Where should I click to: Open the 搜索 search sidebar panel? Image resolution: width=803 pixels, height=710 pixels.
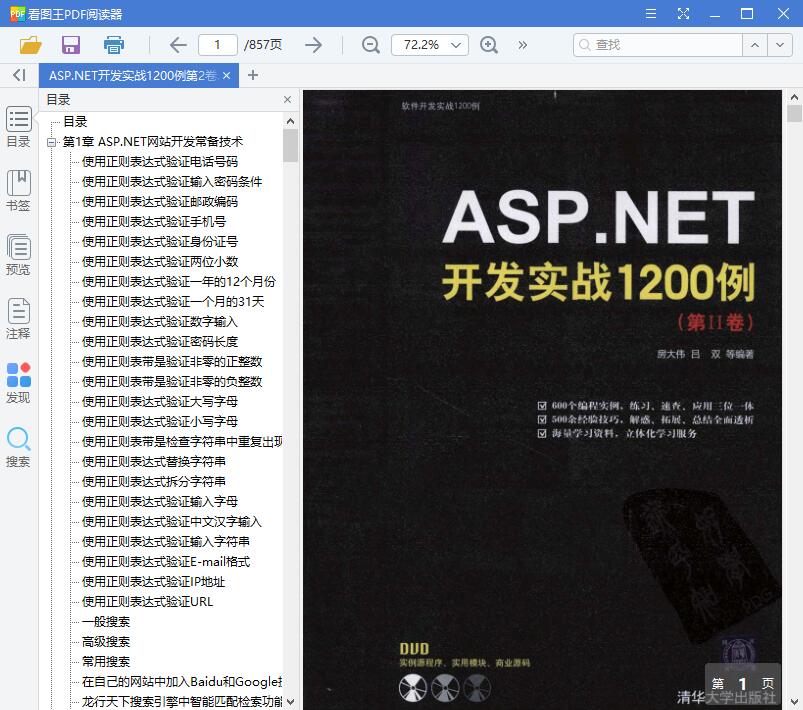[18, 447]
